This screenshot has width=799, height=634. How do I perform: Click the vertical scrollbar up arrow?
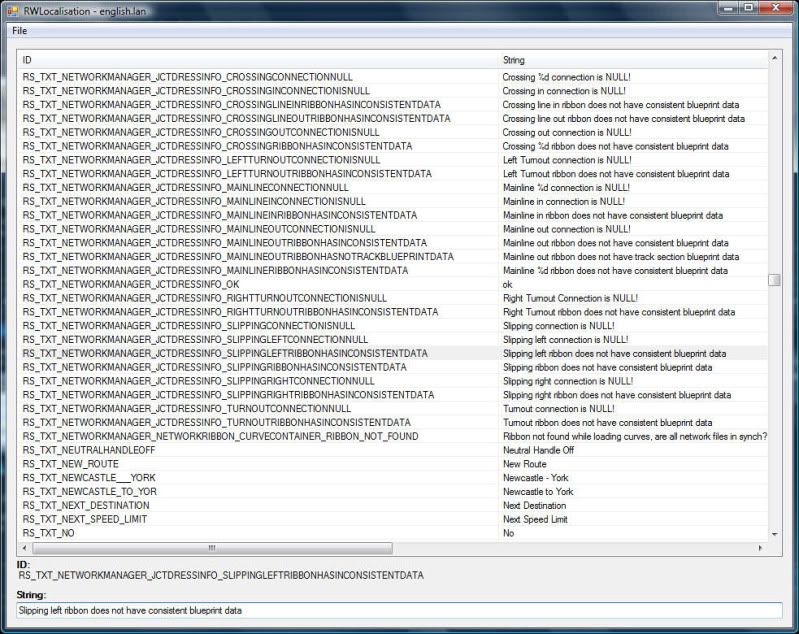click(774, 59)
